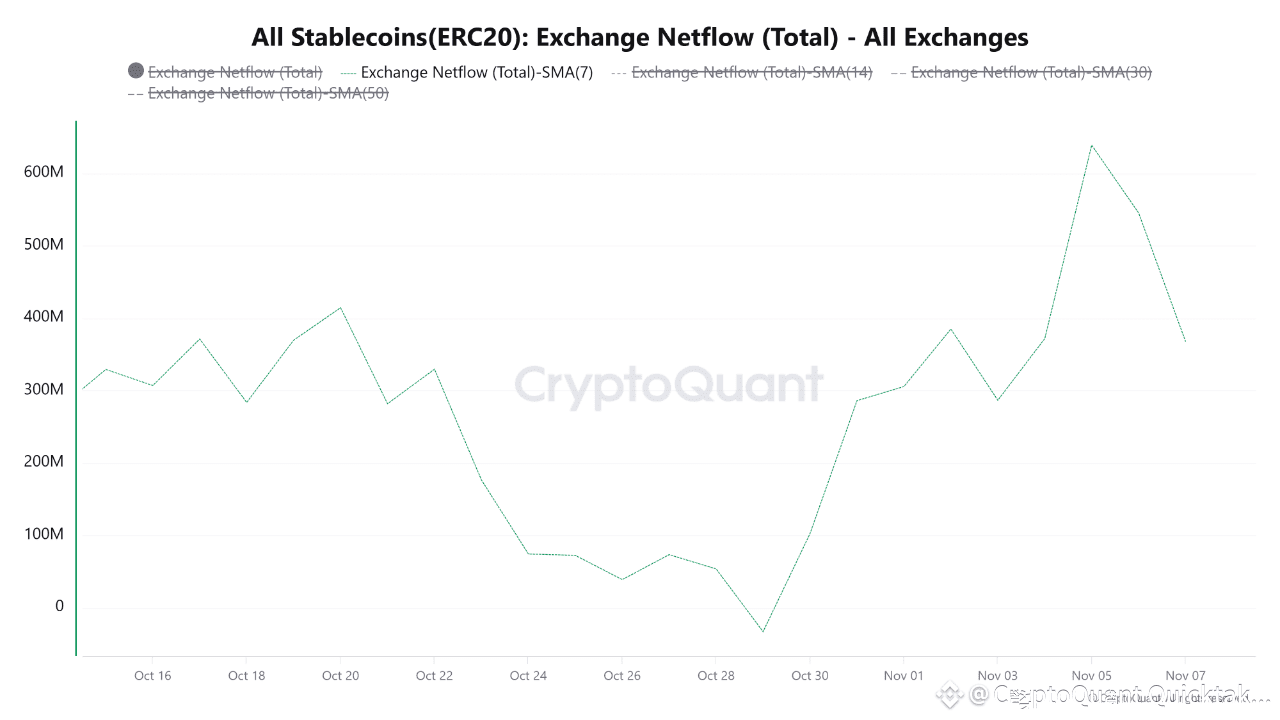Toggle the Exchange Netflow (Total)-SMA(50) legend entry
Image resolution: width=1280 pixels, height=720 pixels.
pyautogui.click(x=267, y=93)
